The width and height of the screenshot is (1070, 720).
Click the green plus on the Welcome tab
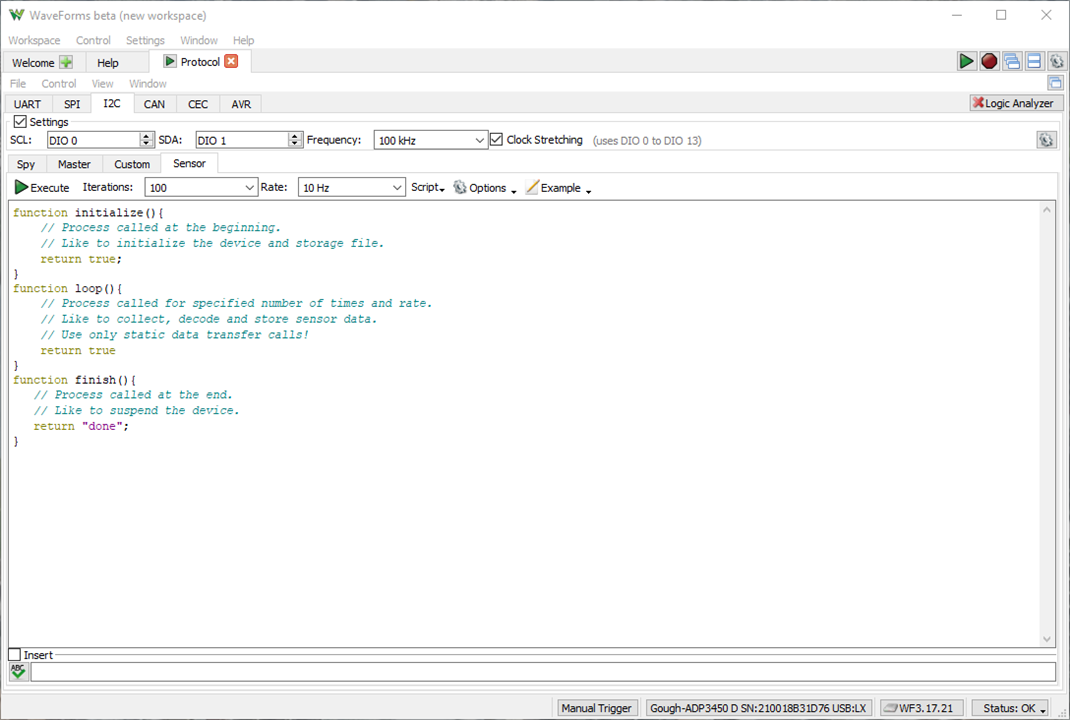66,62
